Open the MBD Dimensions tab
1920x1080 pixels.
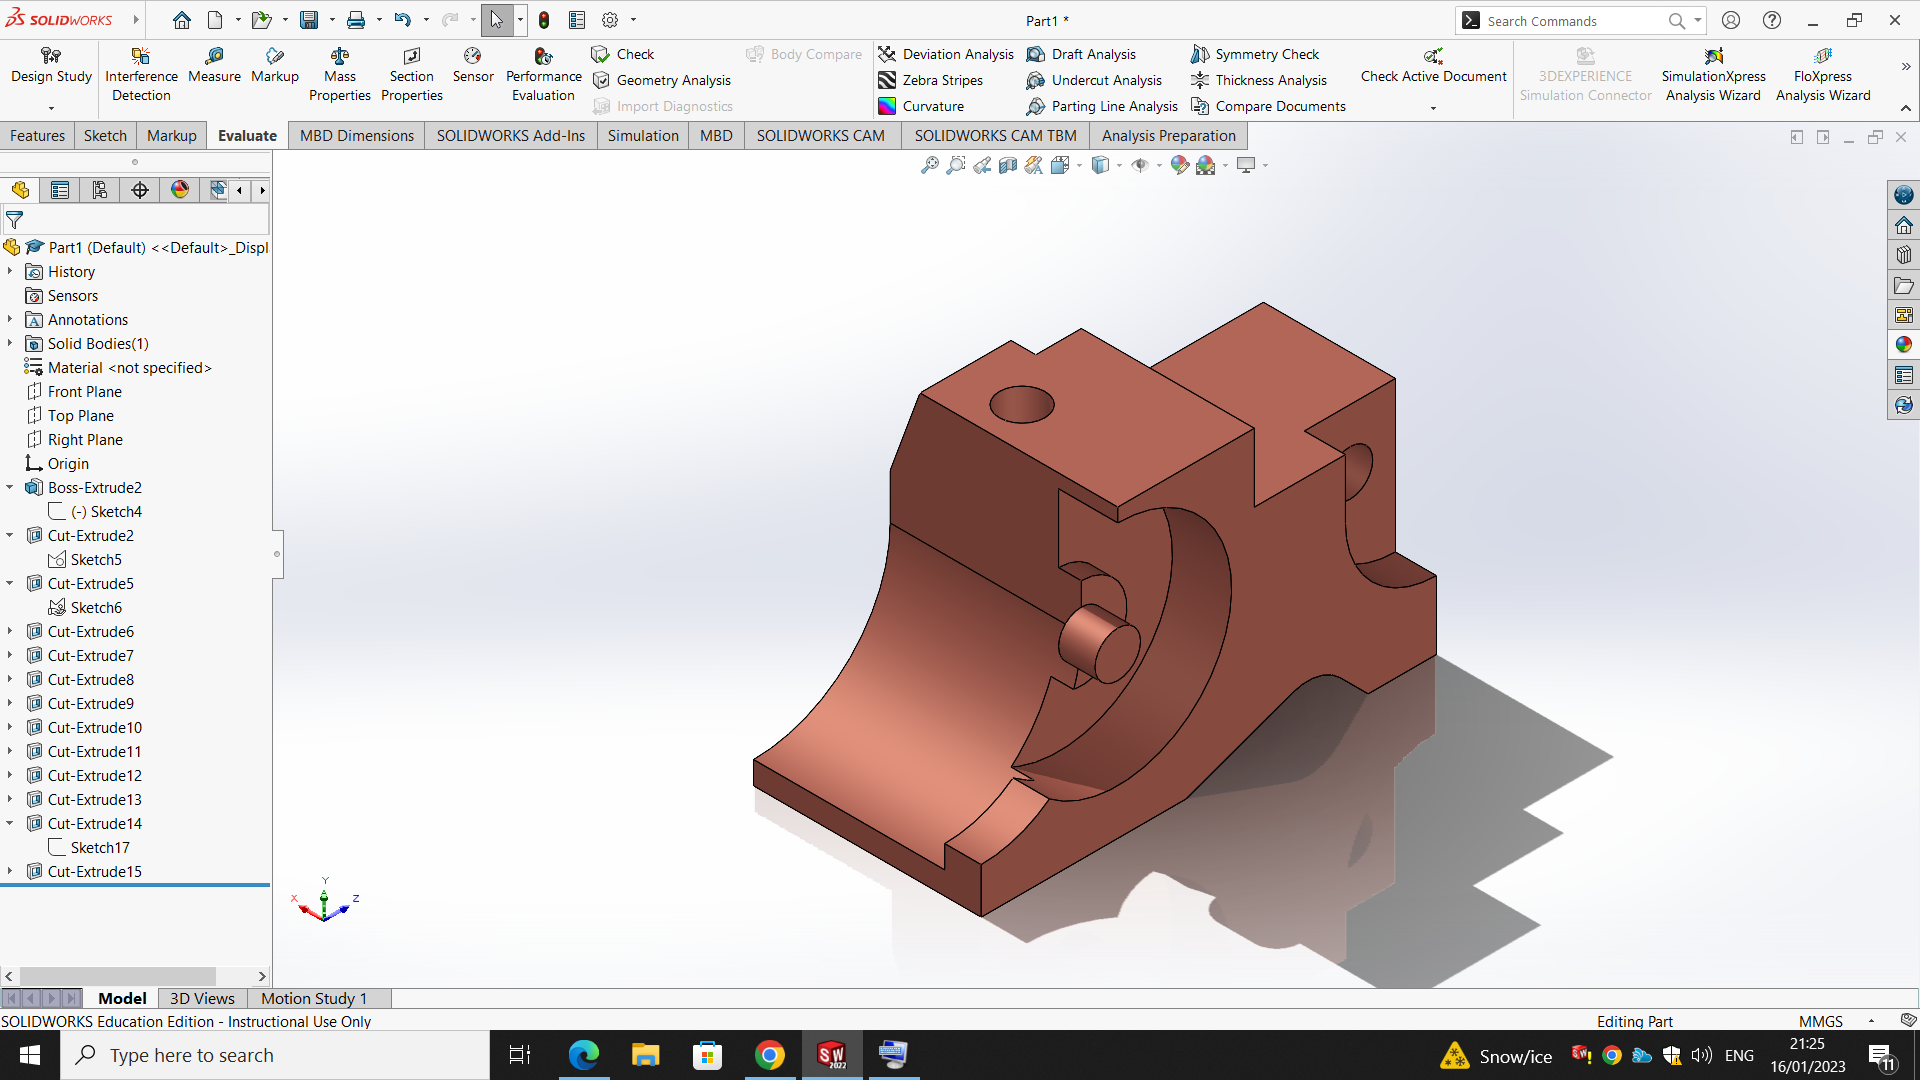(357, 136)
